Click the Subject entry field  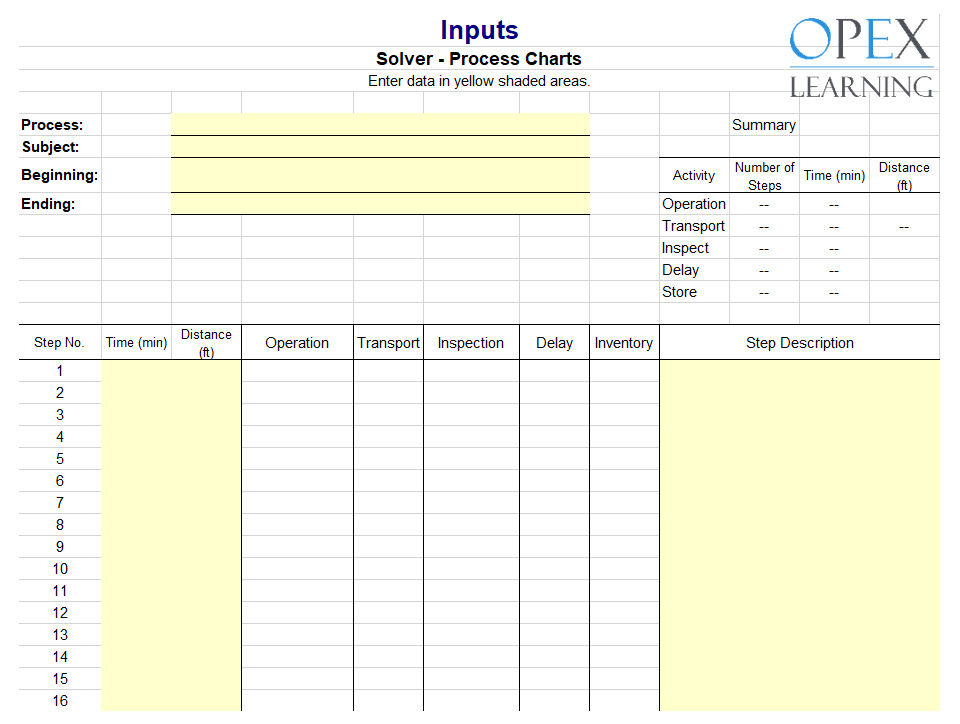point(380,147)
